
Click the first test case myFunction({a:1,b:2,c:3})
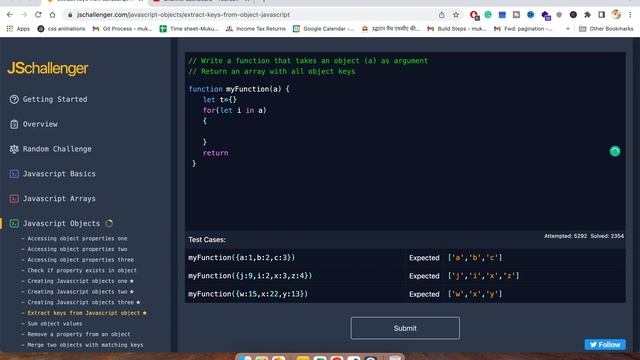click(241, 258)
